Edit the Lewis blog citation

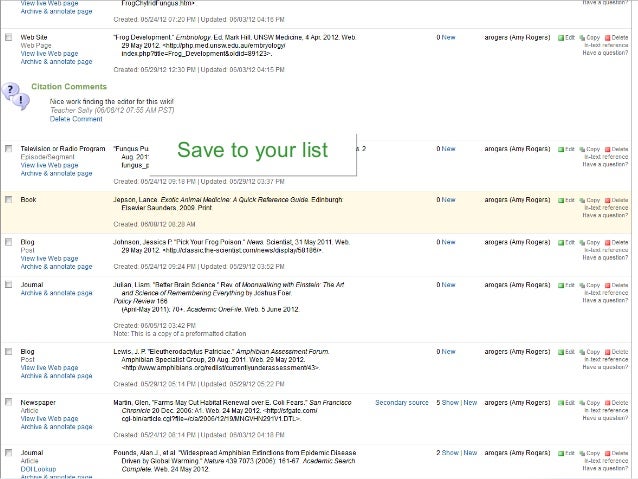[x=566, y=352]
